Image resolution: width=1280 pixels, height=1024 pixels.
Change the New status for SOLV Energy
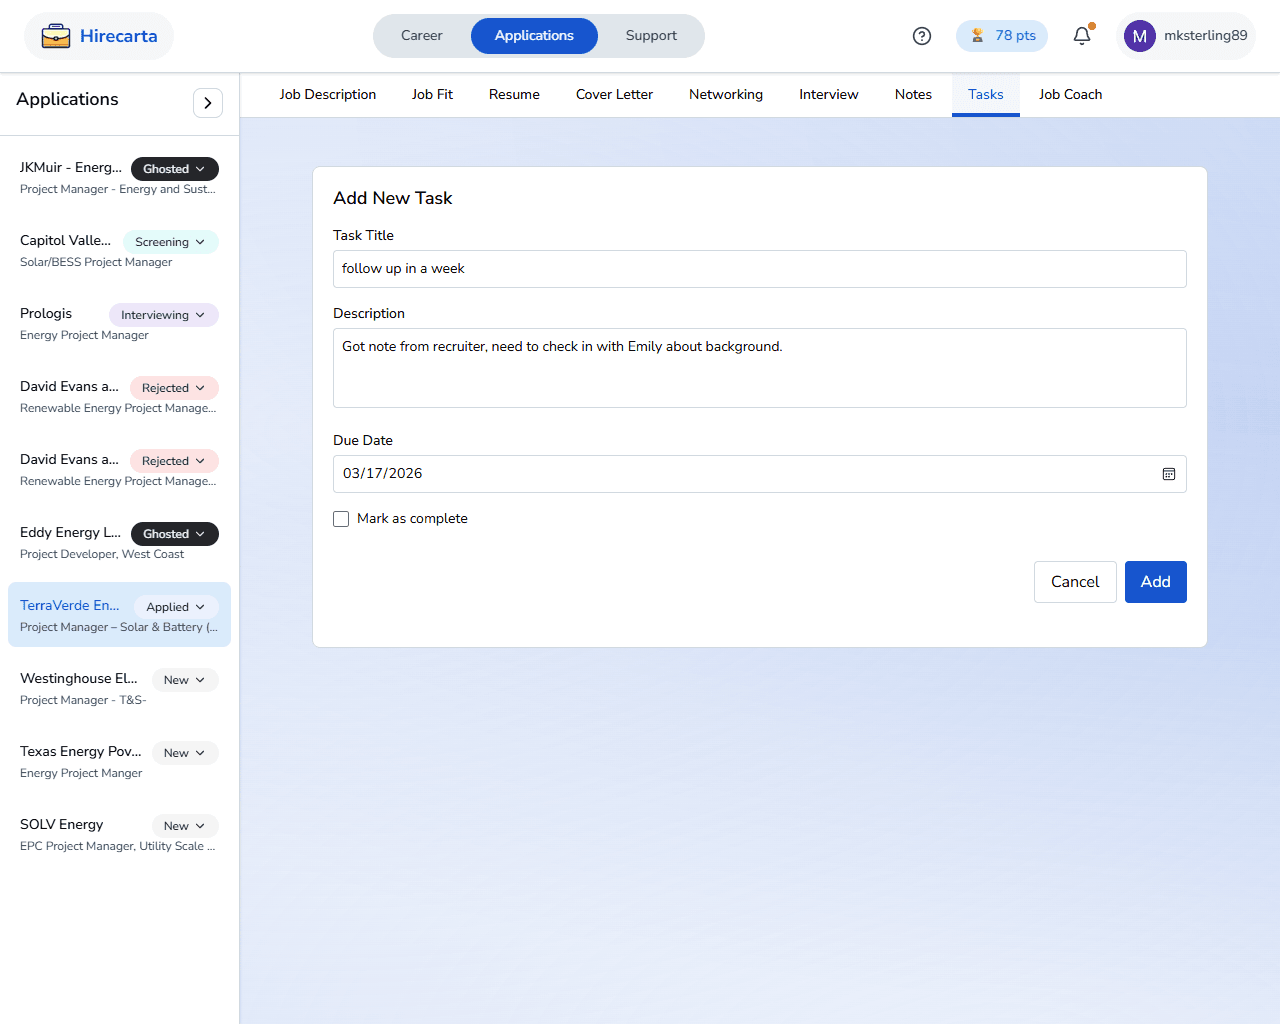[x=184, y=826]
